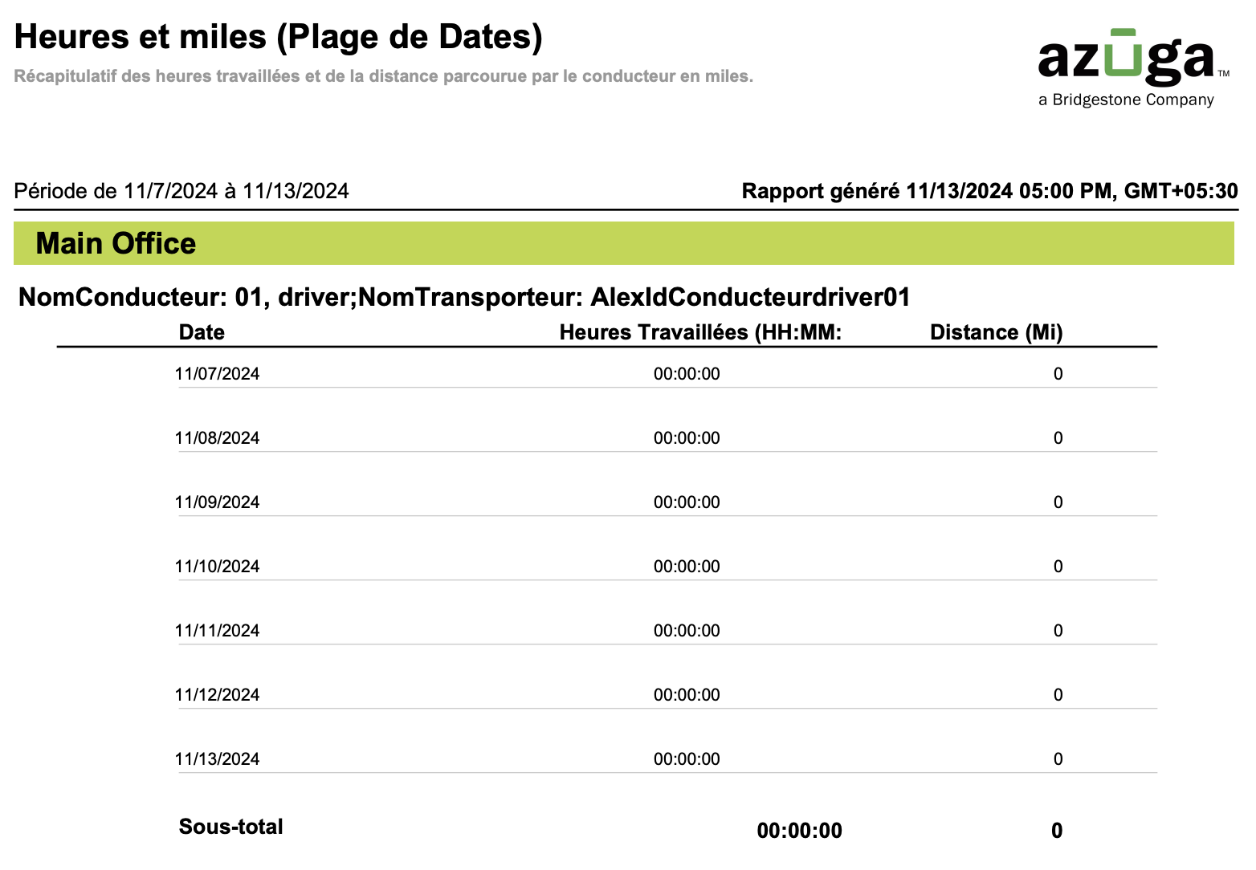
Task: Select the 11/12/2024 date cell
Action: [x=217, y=694]
